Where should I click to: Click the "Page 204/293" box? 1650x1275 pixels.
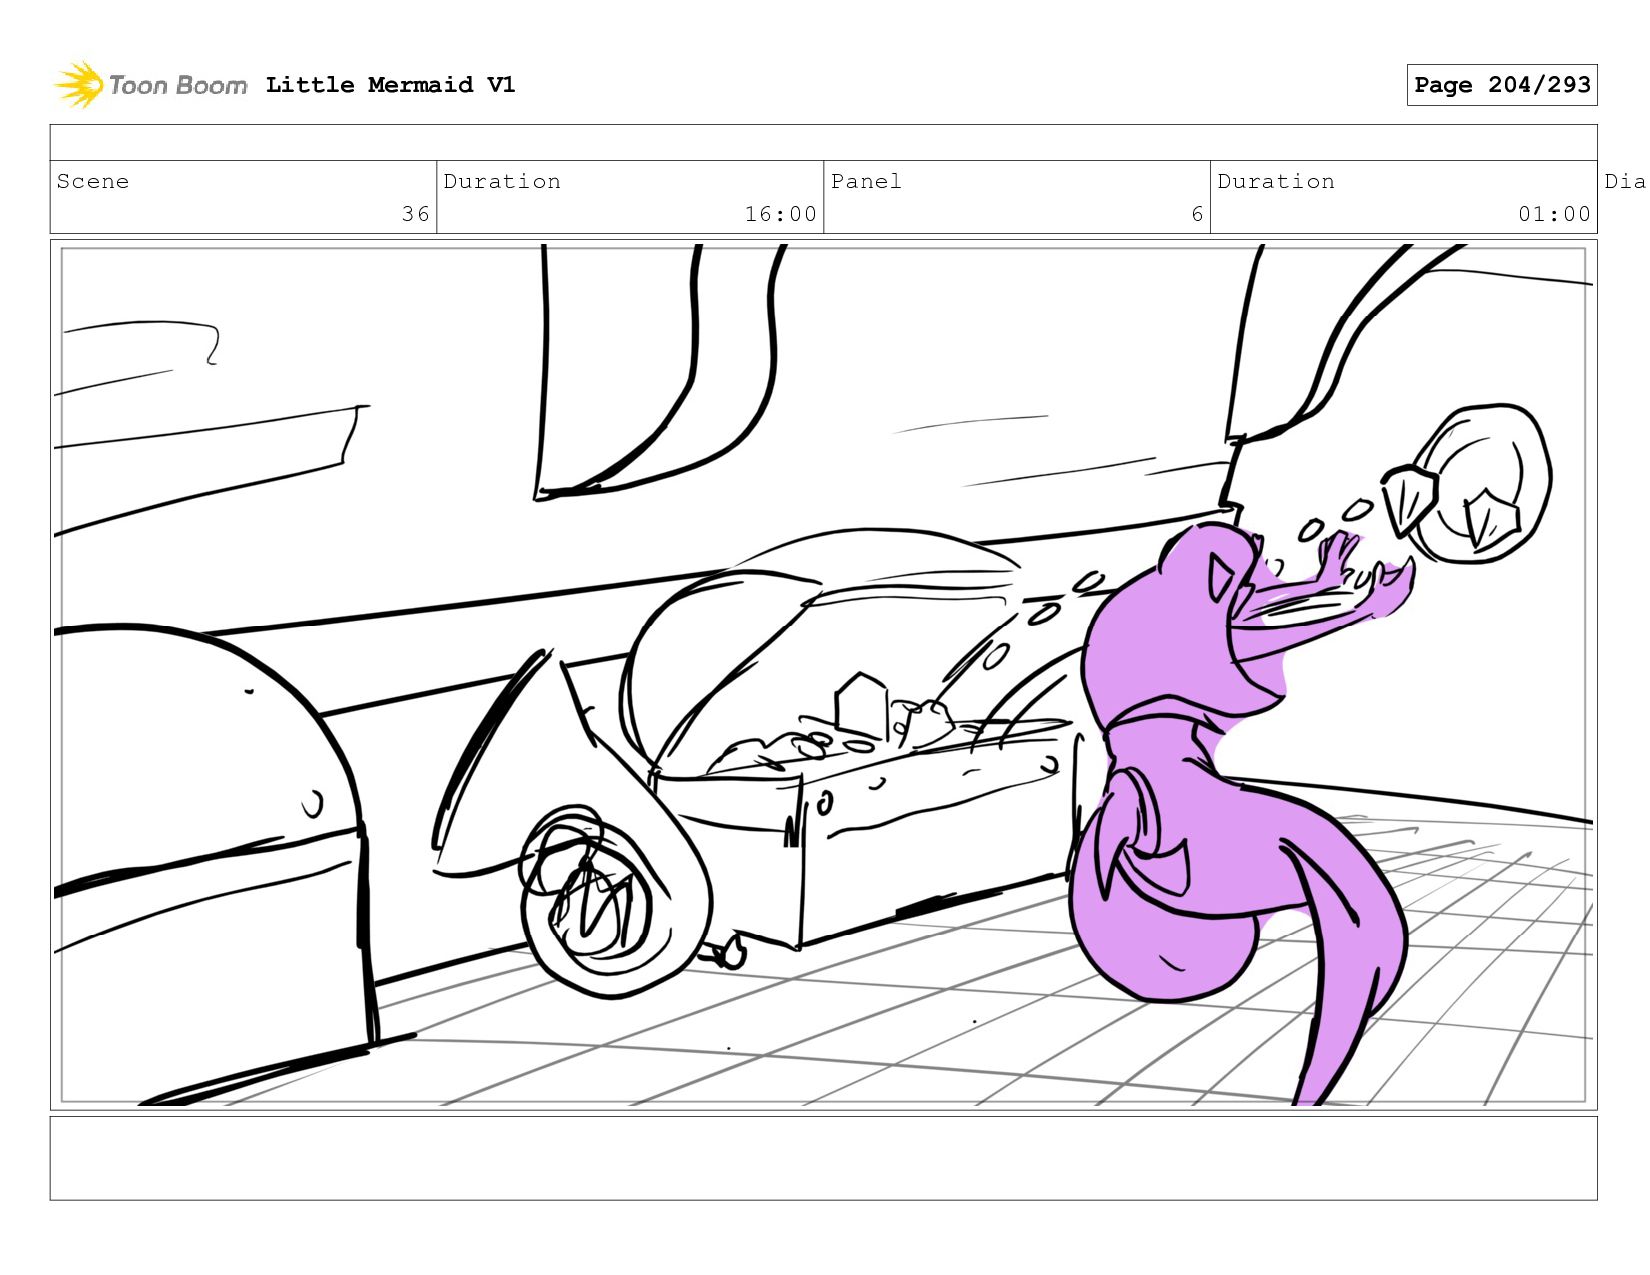(x=1502, y=85)
